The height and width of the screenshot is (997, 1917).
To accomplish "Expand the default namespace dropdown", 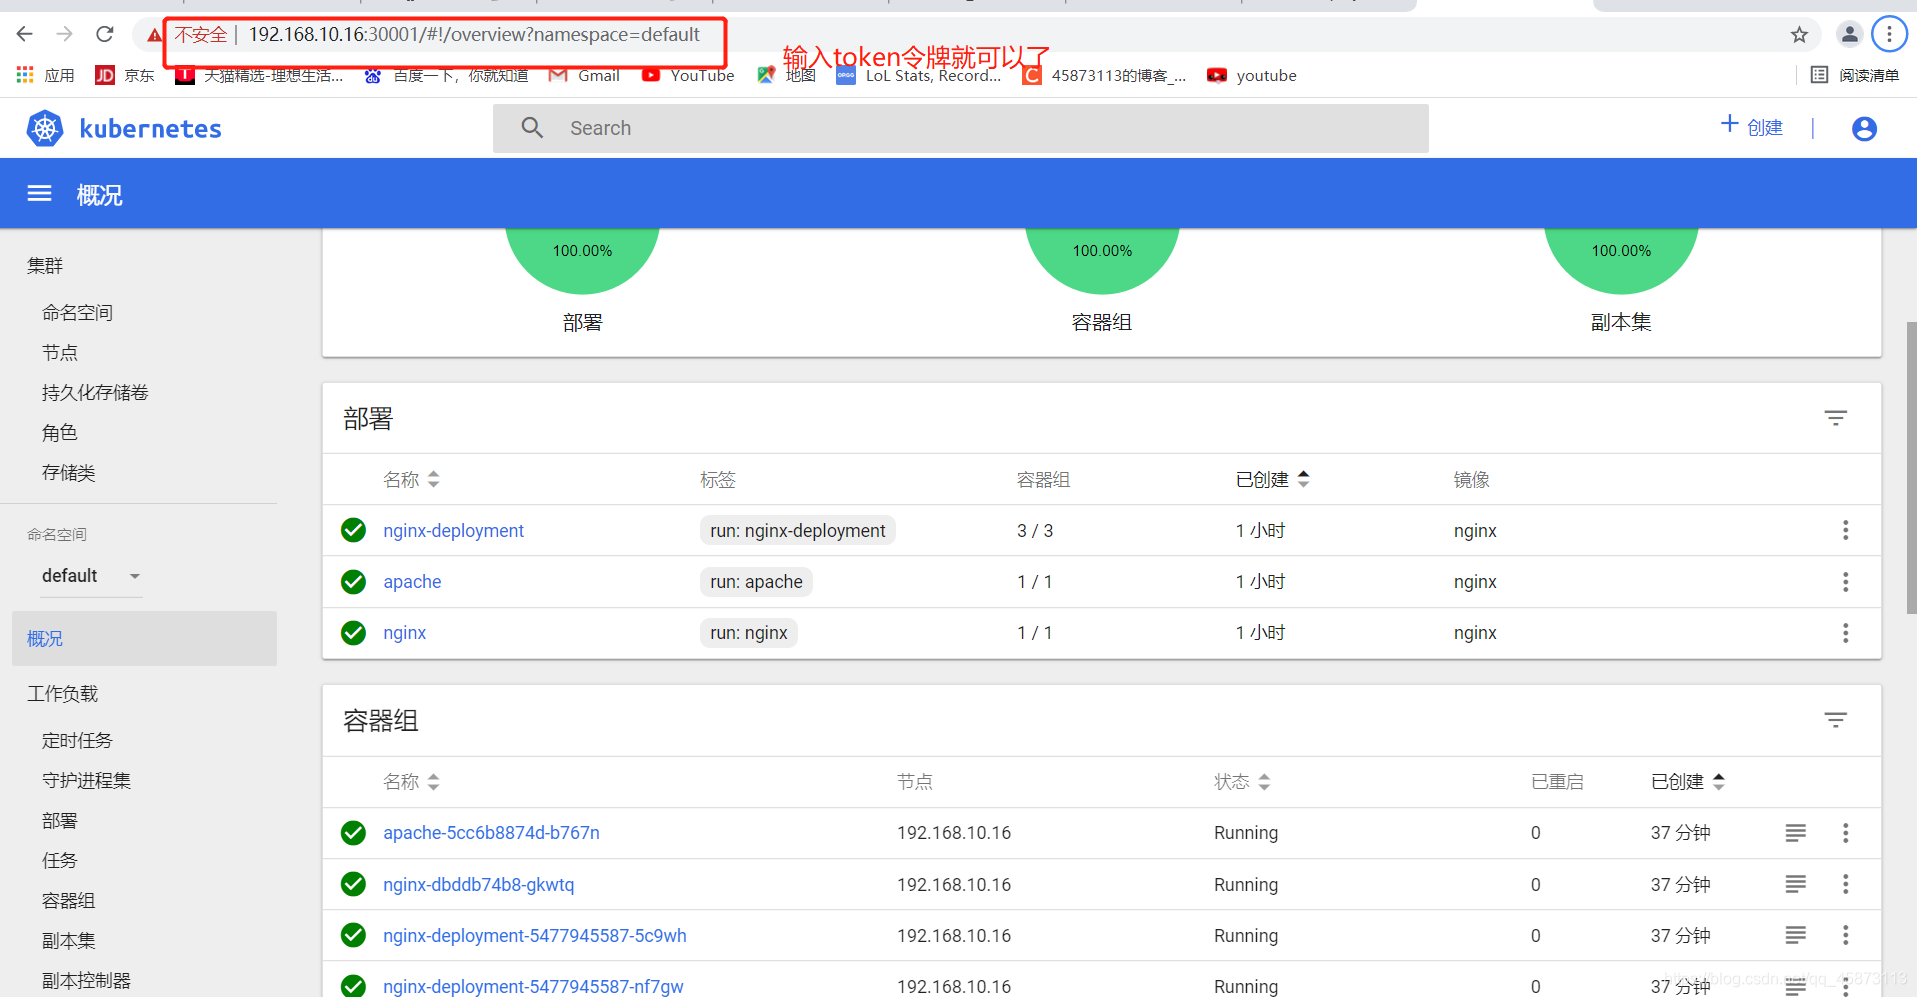I will pos(91,576).
